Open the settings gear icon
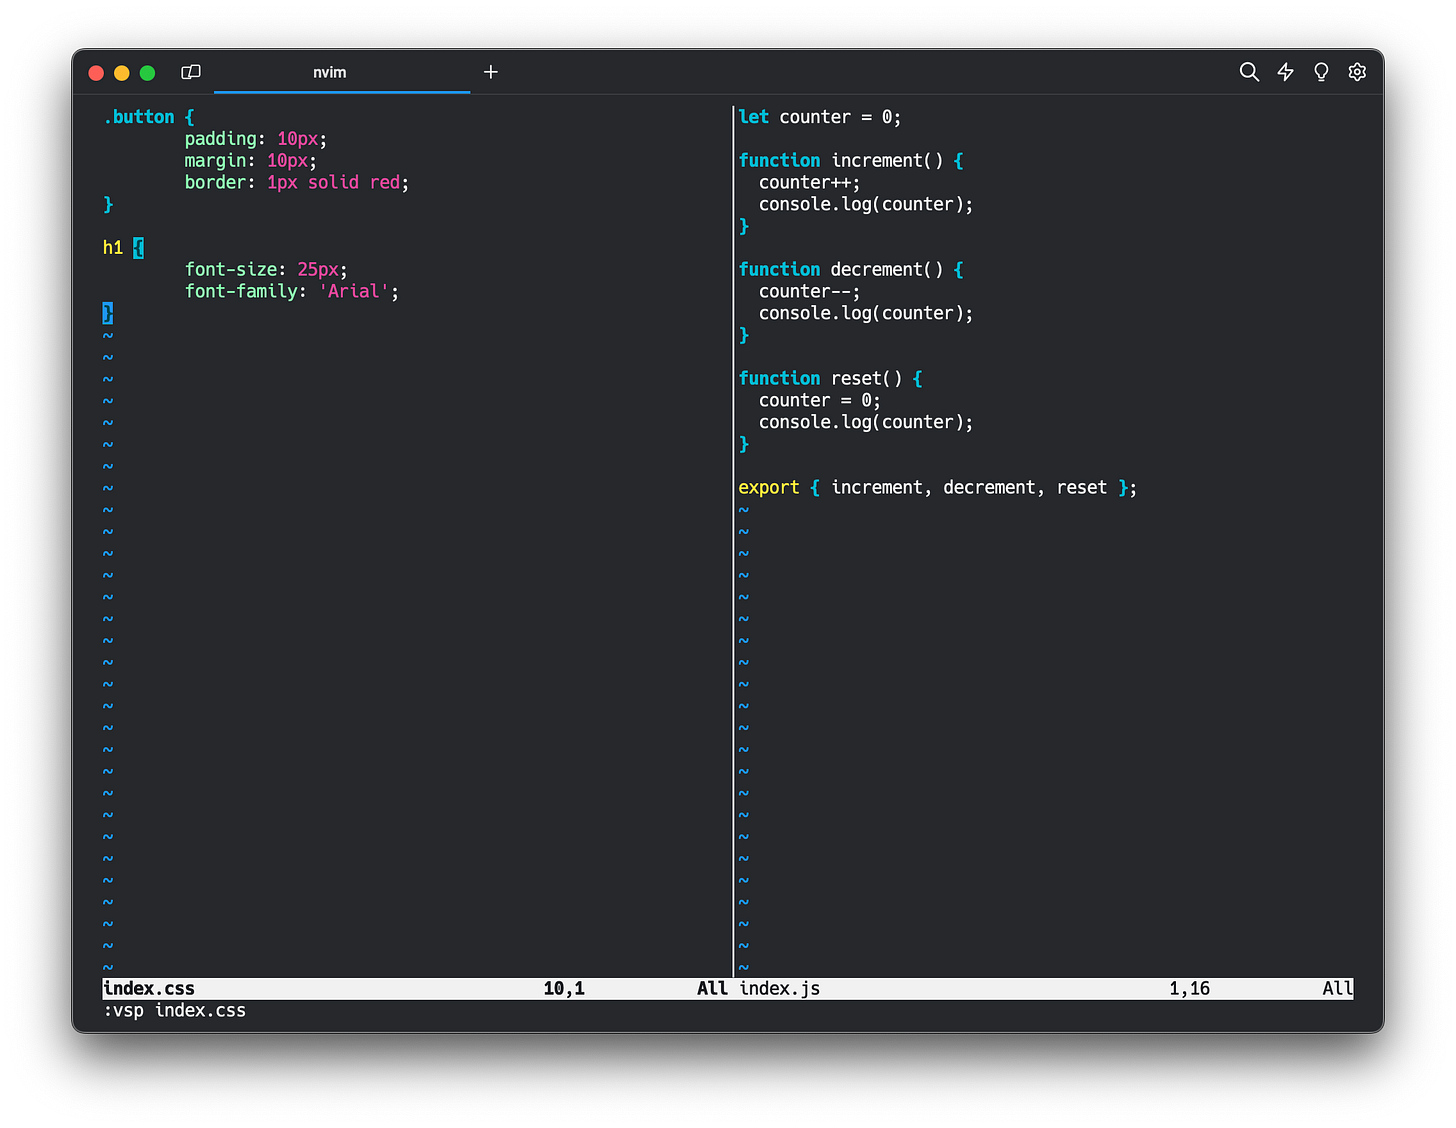The width and height of the screenshot is (1456, 1128). [x=1357, y=72]
